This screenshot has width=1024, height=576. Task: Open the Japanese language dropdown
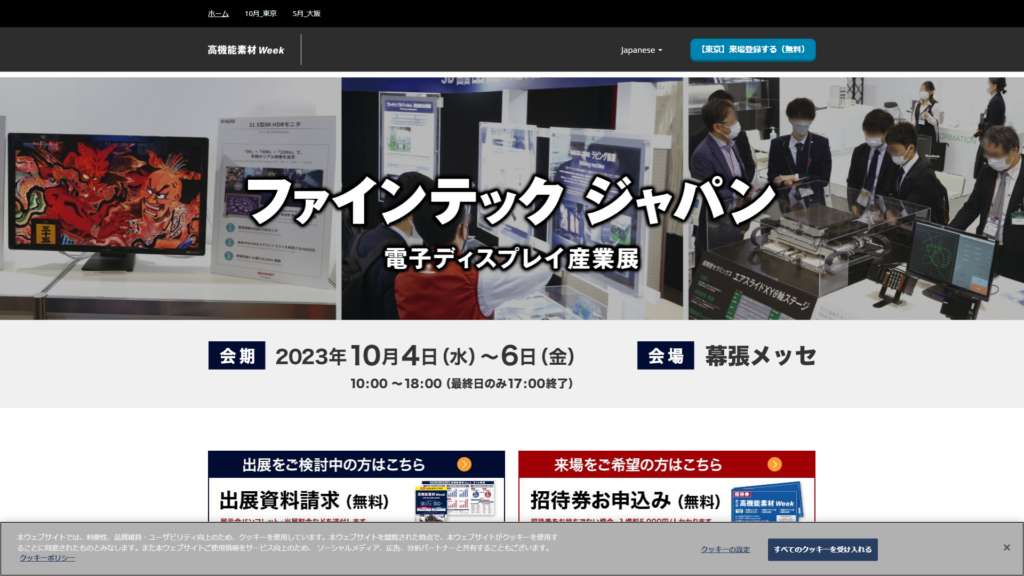click(641, 50)
